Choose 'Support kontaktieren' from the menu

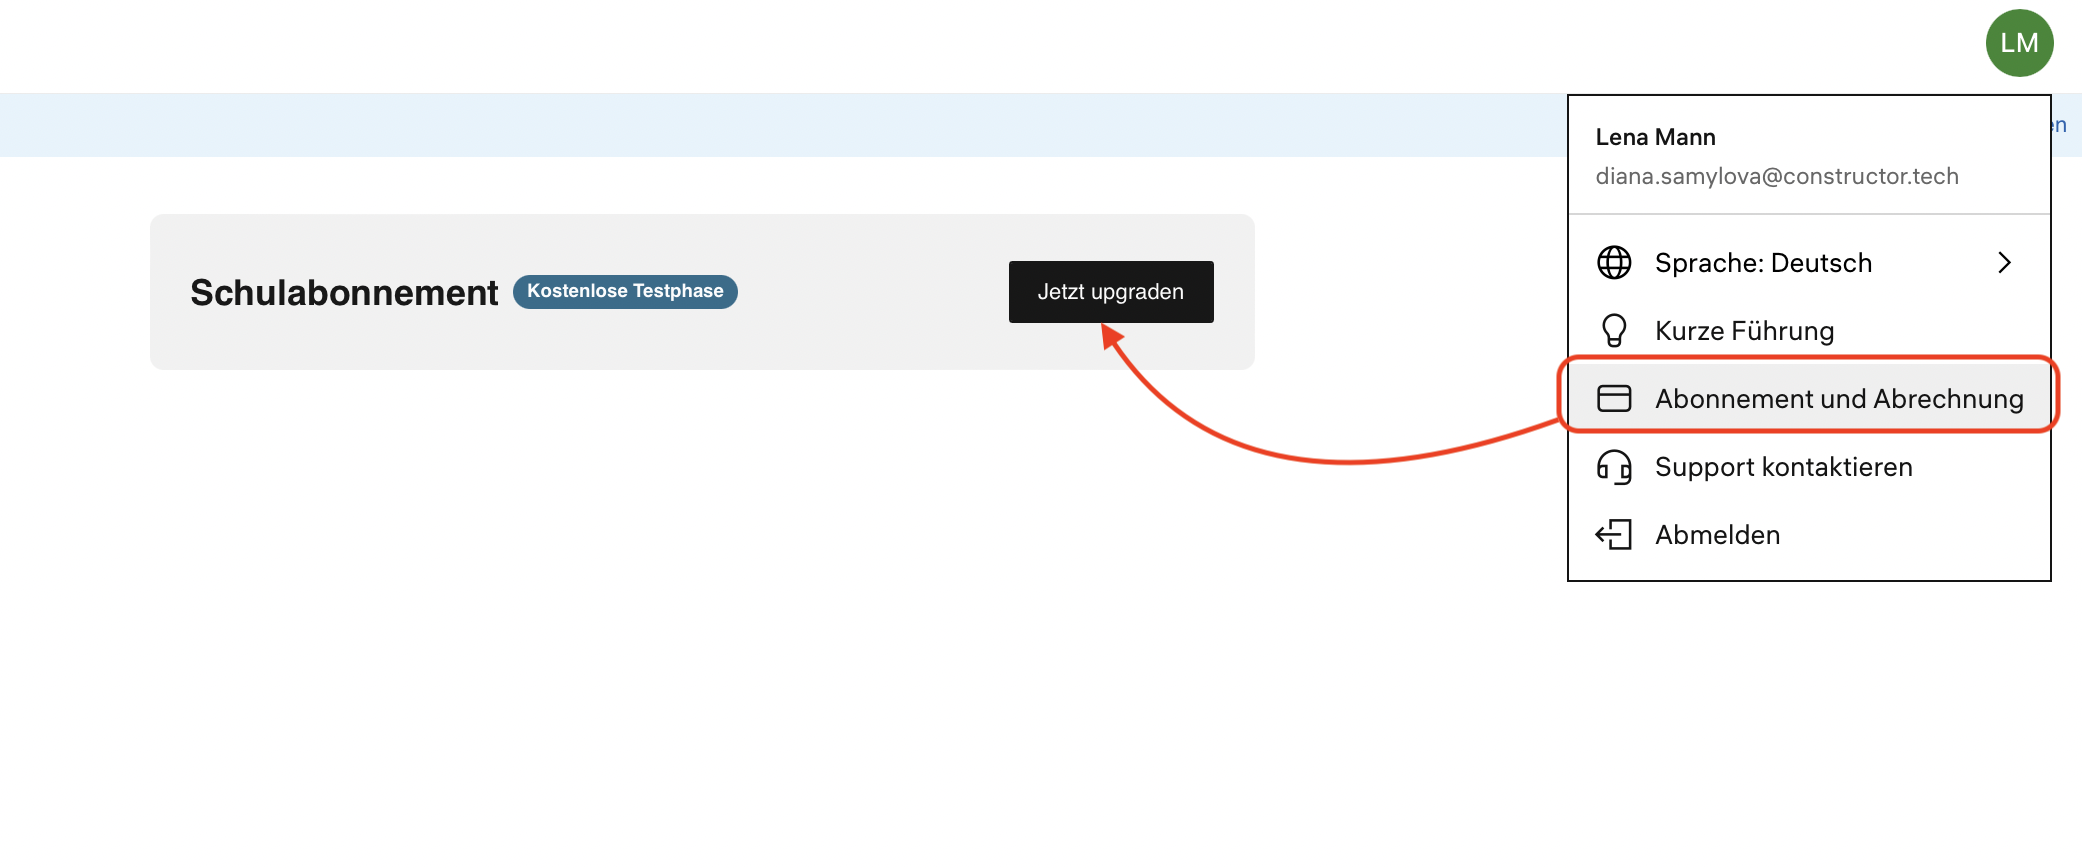pyautogui.click(x=1783, y=467)
